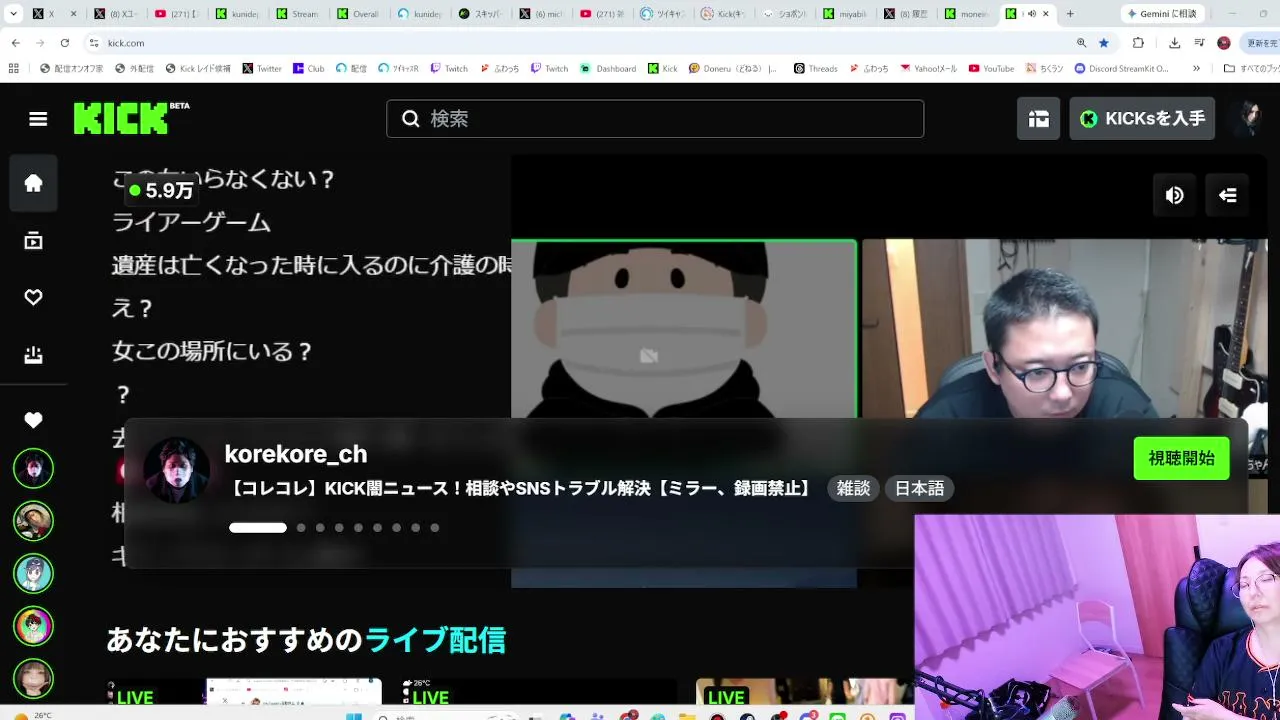The image size is (1280, 720).
Task: Click the kick.com address bar
Action: (580, 43)
